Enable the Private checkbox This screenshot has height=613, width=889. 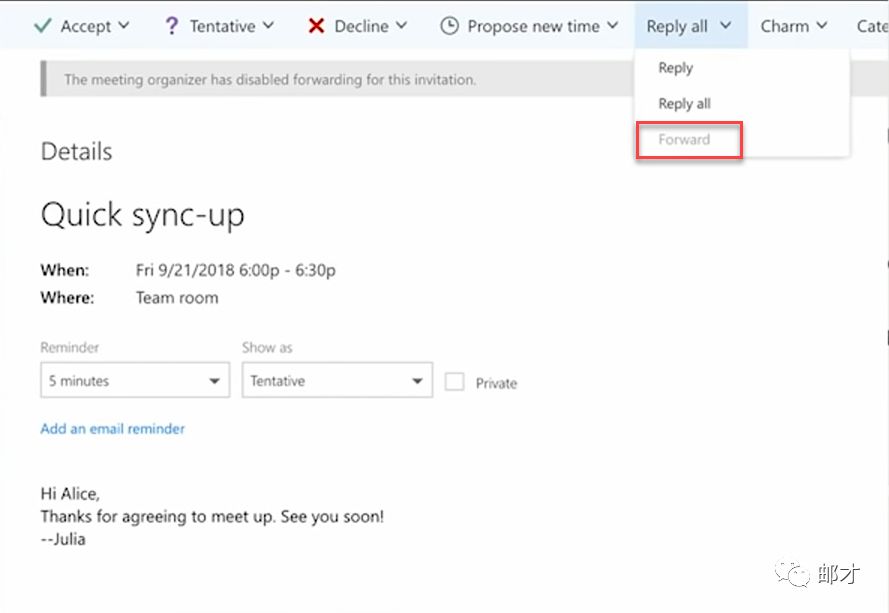coord(454,382)
